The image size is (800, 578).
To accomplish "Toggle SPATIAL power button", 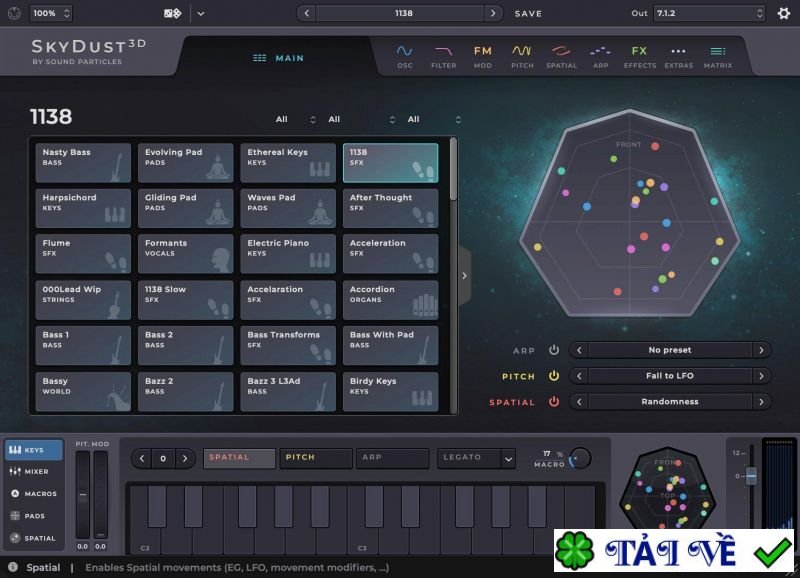I will coord(554,402).
